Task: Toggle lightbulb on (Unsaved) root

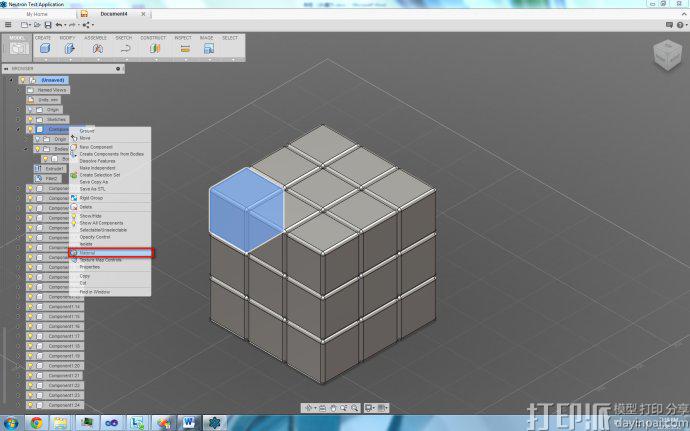Action: click(23, 80)
